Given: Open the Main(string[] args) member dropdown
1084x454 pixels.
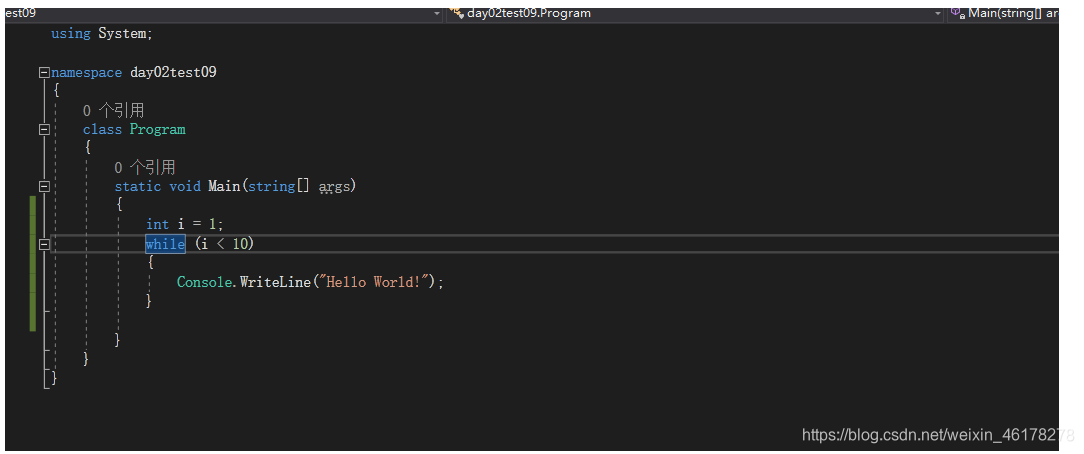Looking at the screenshot, I should coord(1010,13).
